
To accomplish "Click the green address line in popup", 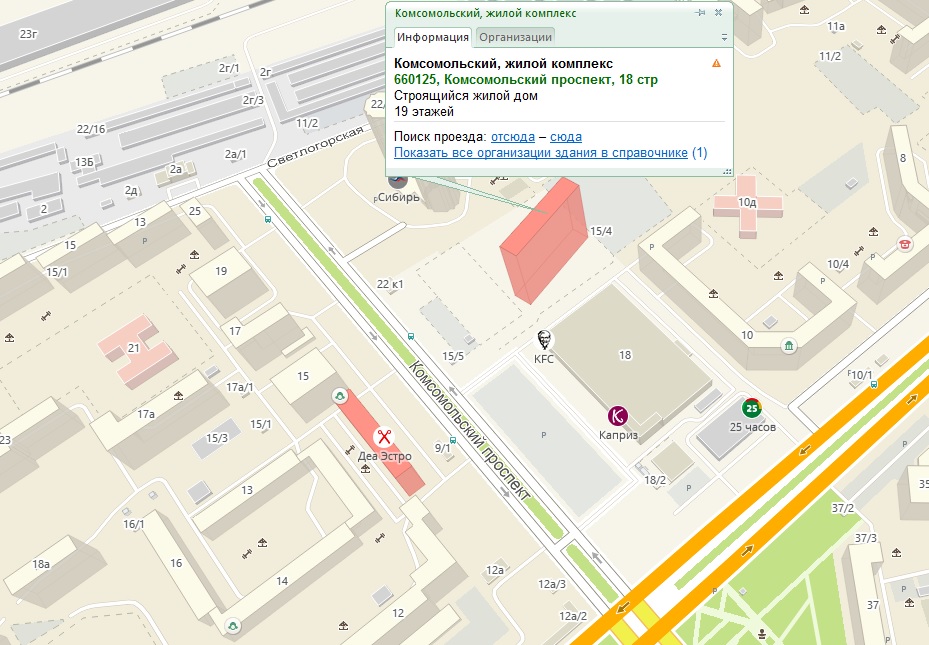I will point(525,79).
